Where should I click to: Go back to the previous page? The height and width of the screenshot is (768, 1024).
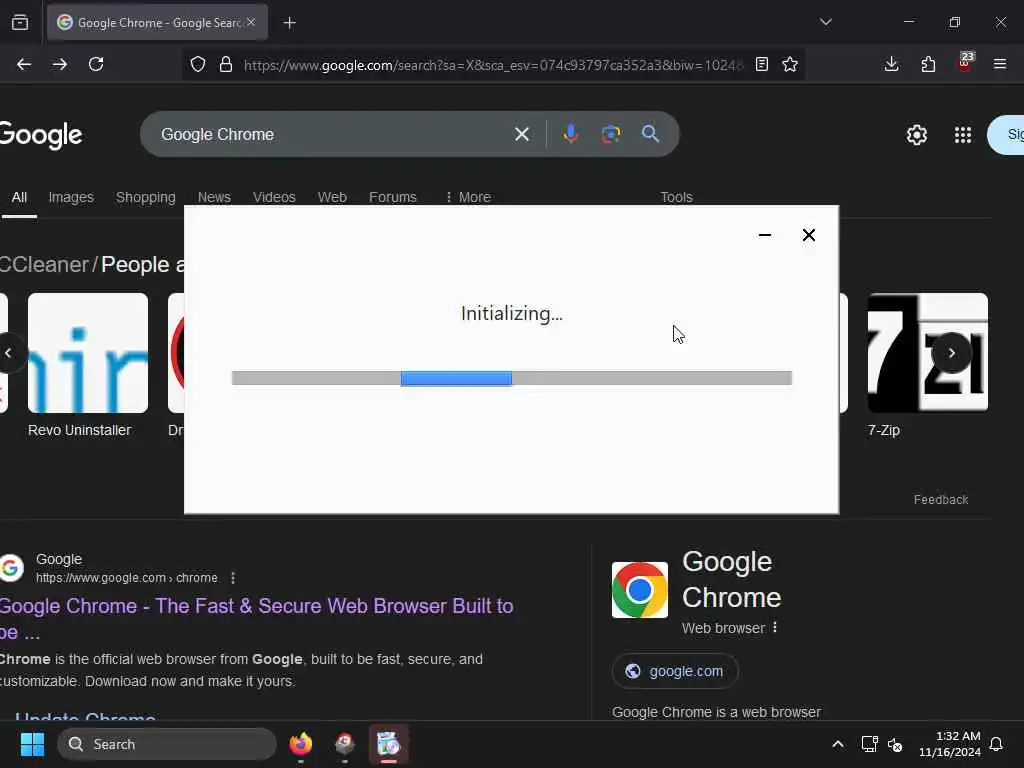24,64
